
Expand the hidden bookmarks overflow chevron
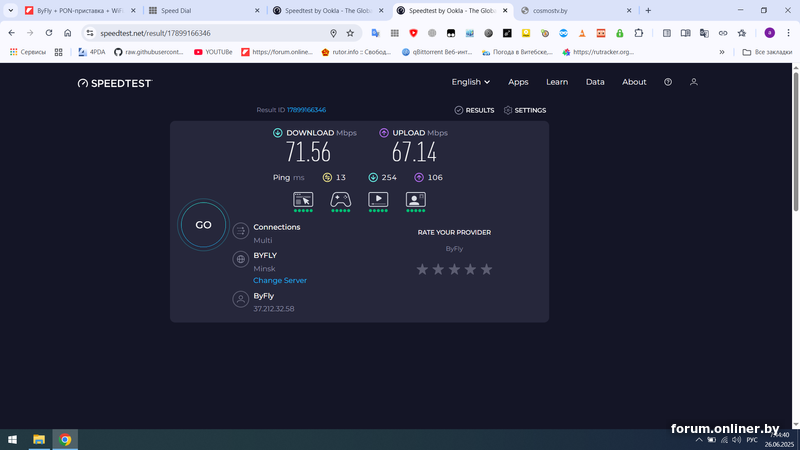(721, 51)
